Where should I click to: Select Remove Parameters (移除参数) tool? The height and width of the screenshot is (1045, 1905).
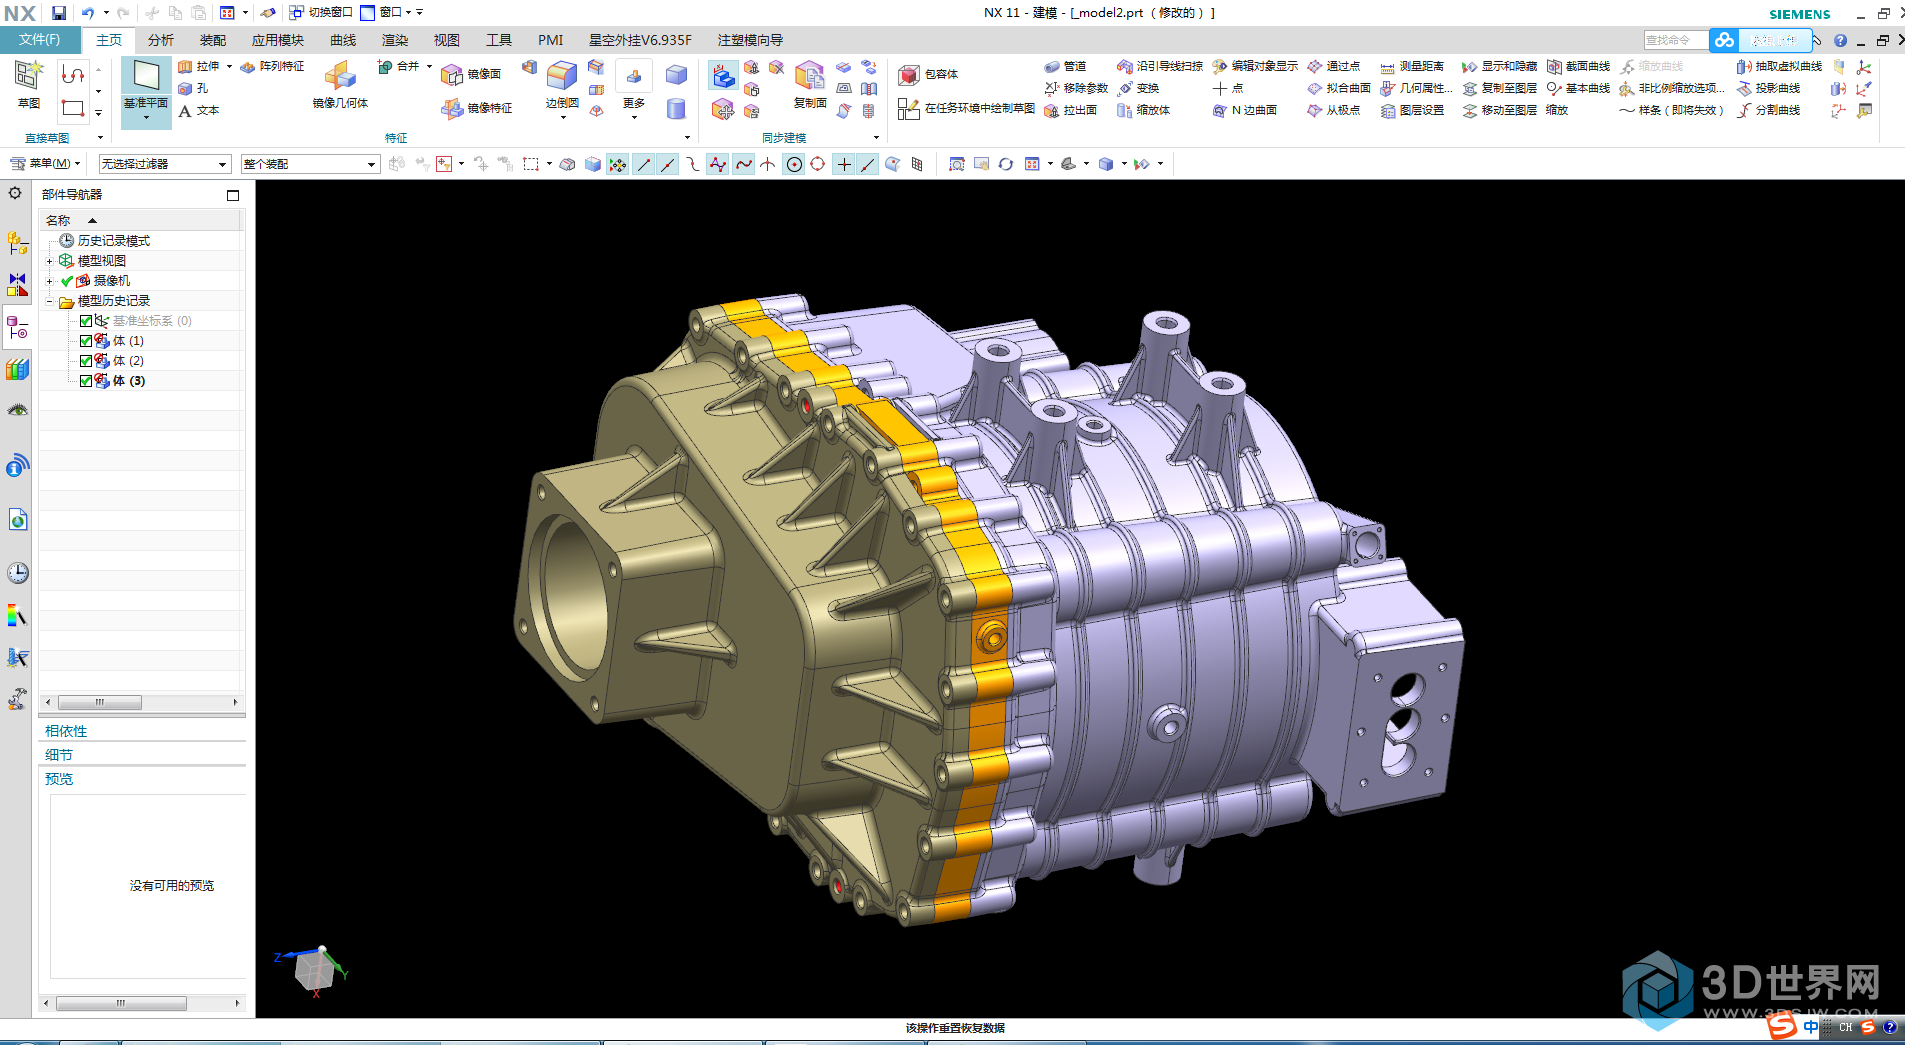(x=1076, y=88)
